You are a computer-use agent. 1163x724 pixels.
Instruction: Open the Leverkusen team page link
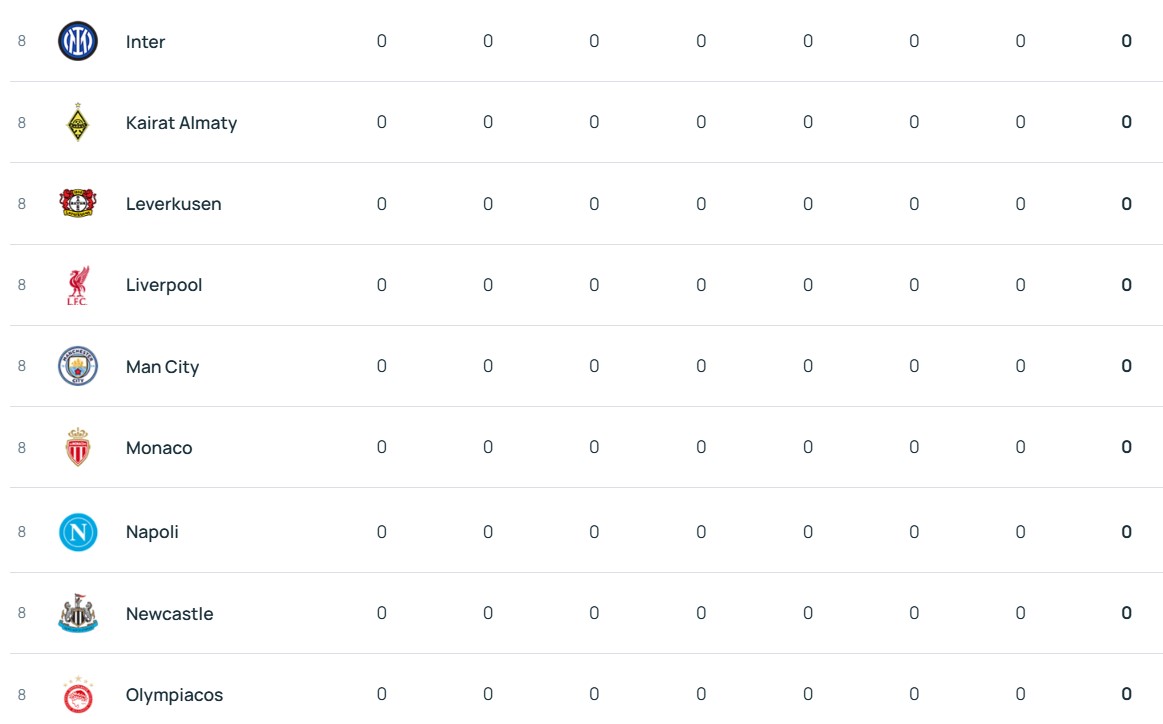(173, 204)
